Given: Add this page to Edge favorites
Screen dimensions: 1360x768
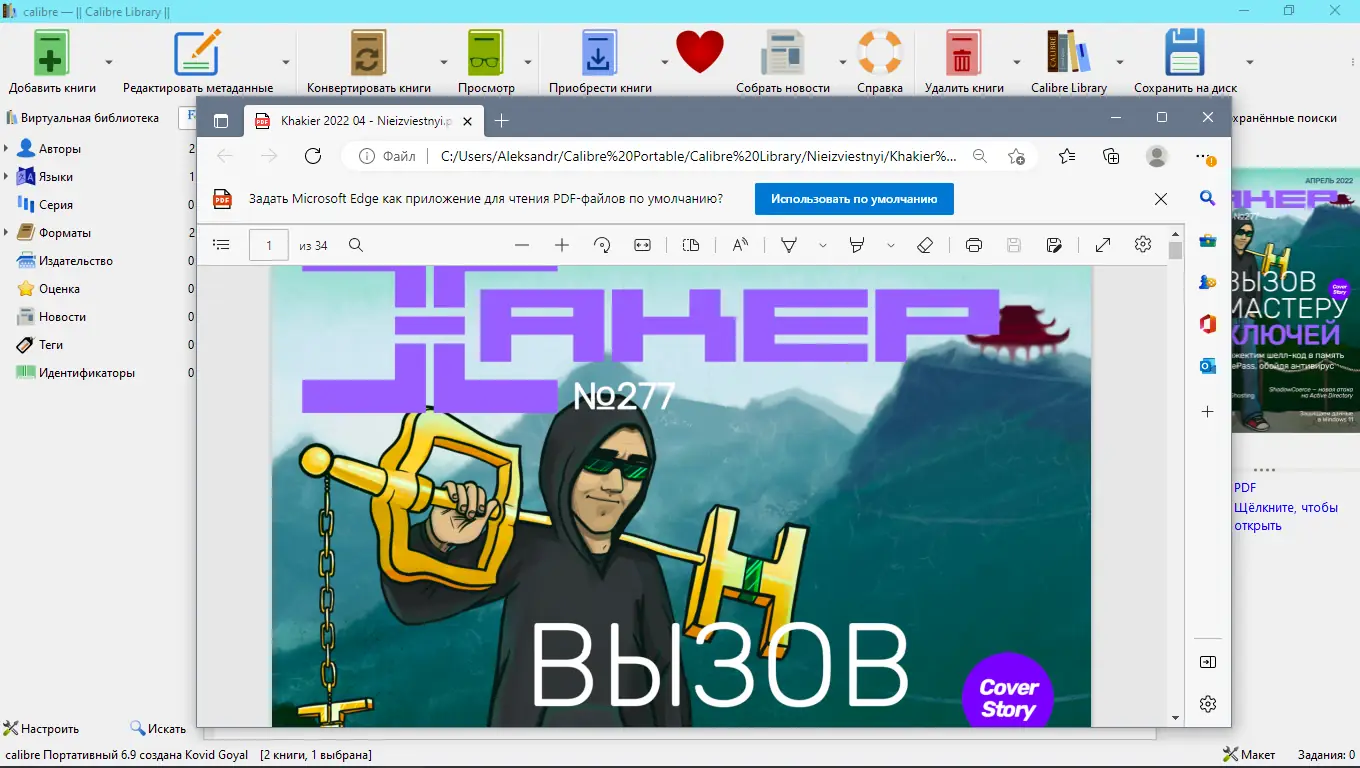Looking at the screenshot, I should tap(1016, 156).
